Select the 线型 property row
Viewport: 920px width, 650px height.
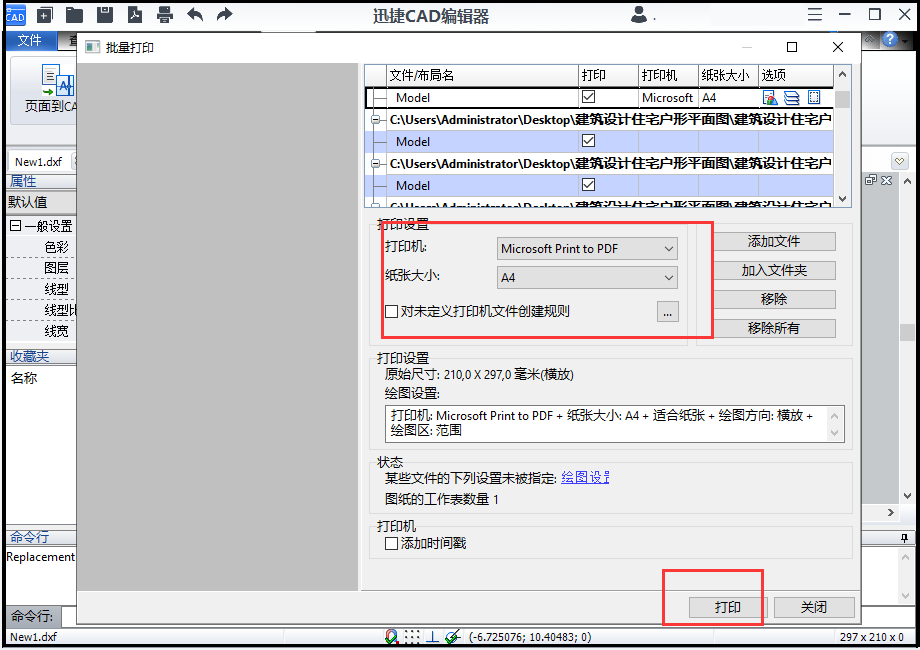(41, 289)
